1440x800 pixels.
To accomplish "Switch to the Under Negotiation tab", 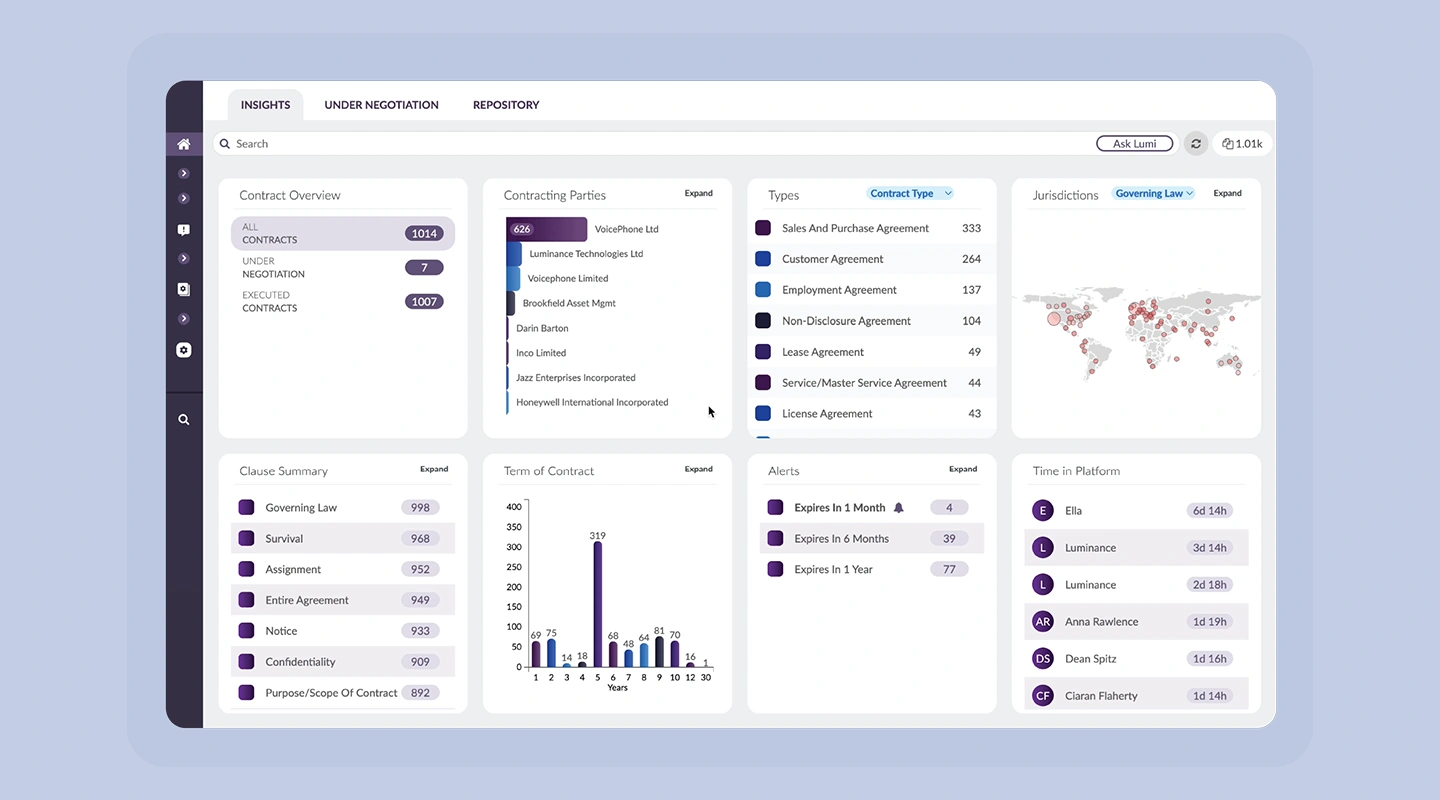I will pos(381,105).
